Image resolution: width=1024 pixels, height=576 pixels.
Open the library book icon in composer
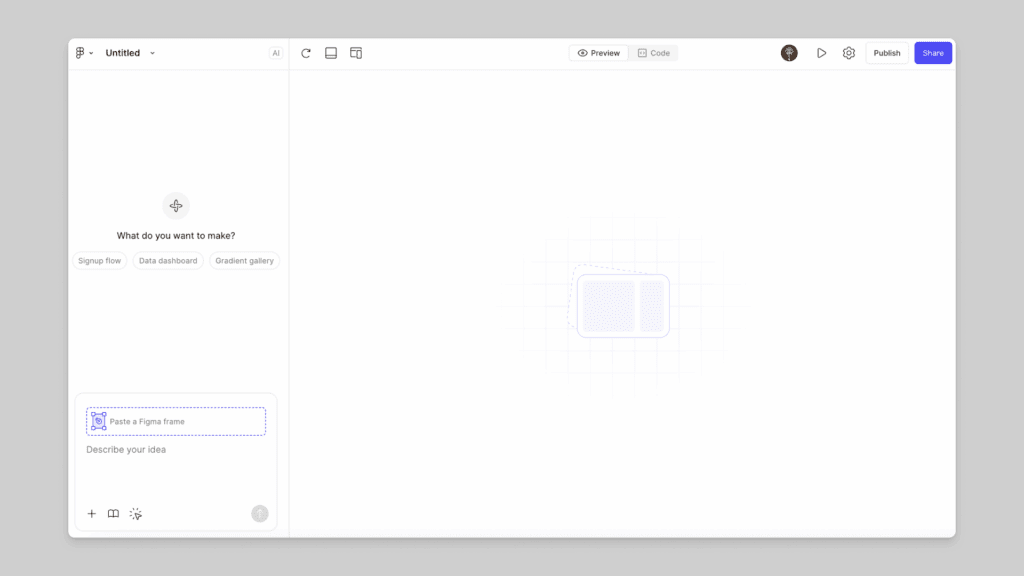[x=113, y=513]
